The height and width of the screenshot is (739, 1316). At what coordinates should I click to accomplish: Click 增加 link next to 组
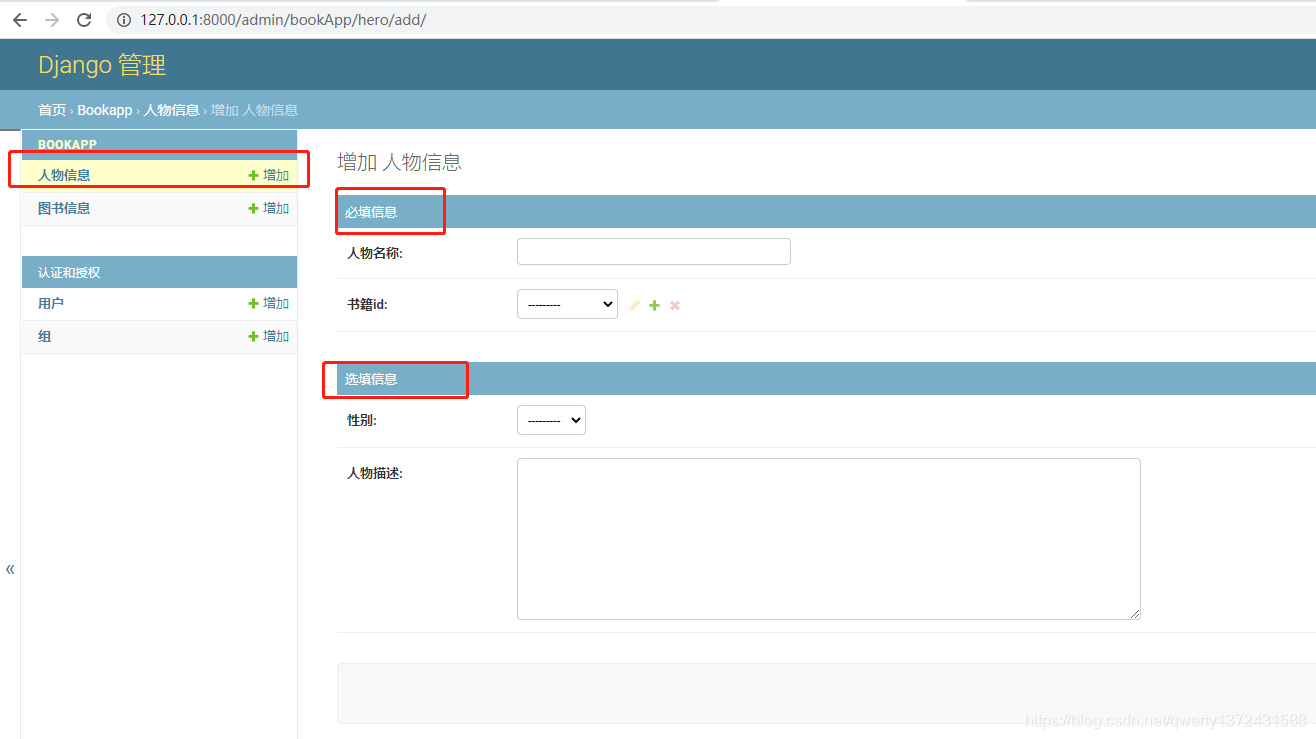(x=269, y=336)
